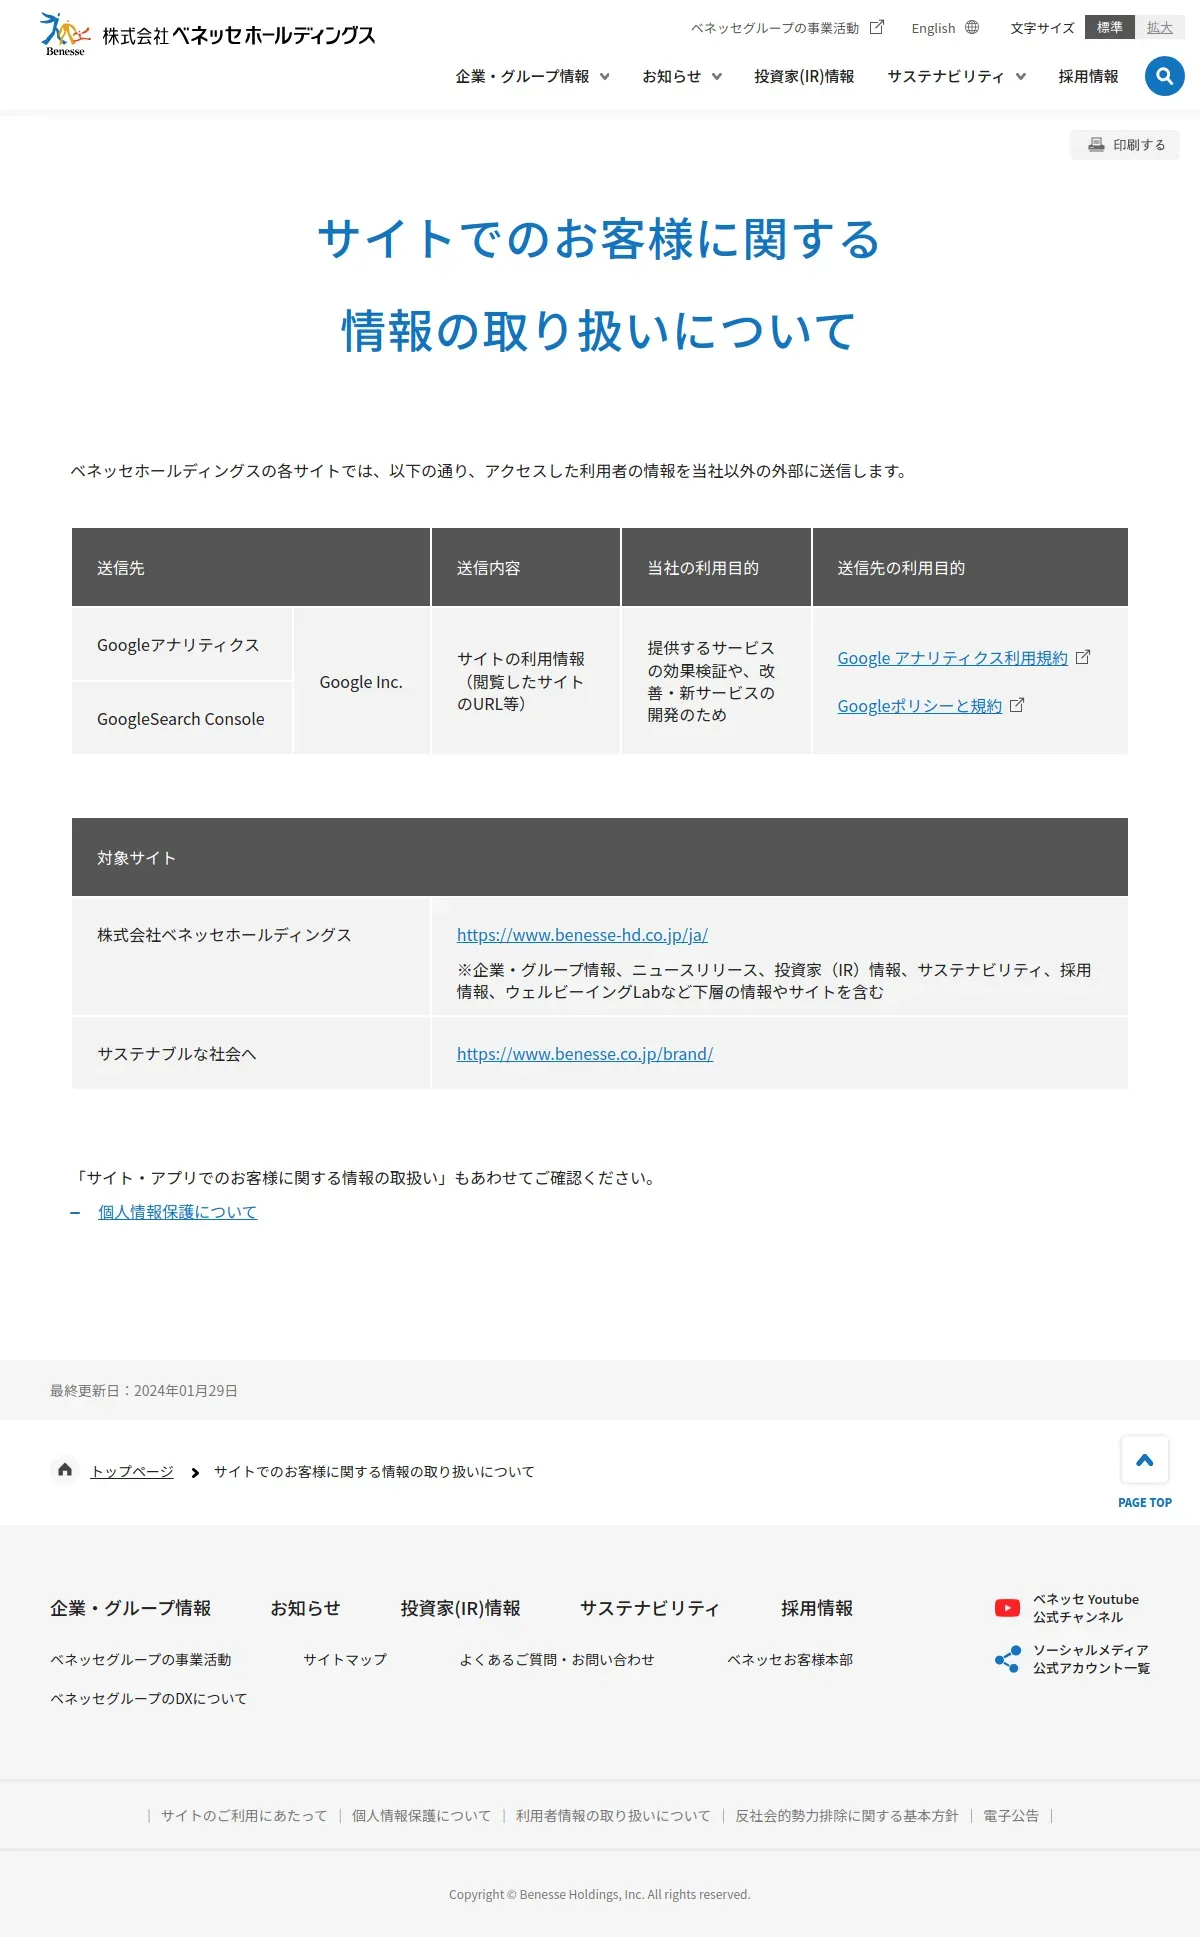Go to トップページ in breadcrumb

click(x=132, y=1472)
